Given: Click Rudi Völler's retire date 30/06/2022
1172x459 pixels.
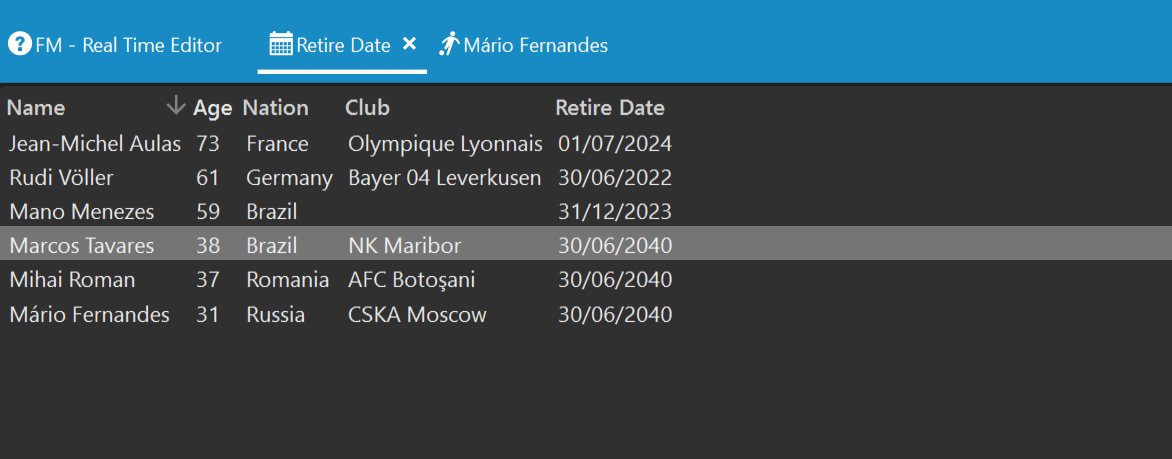Looking at the screenshot, I should tap(615, 178).
